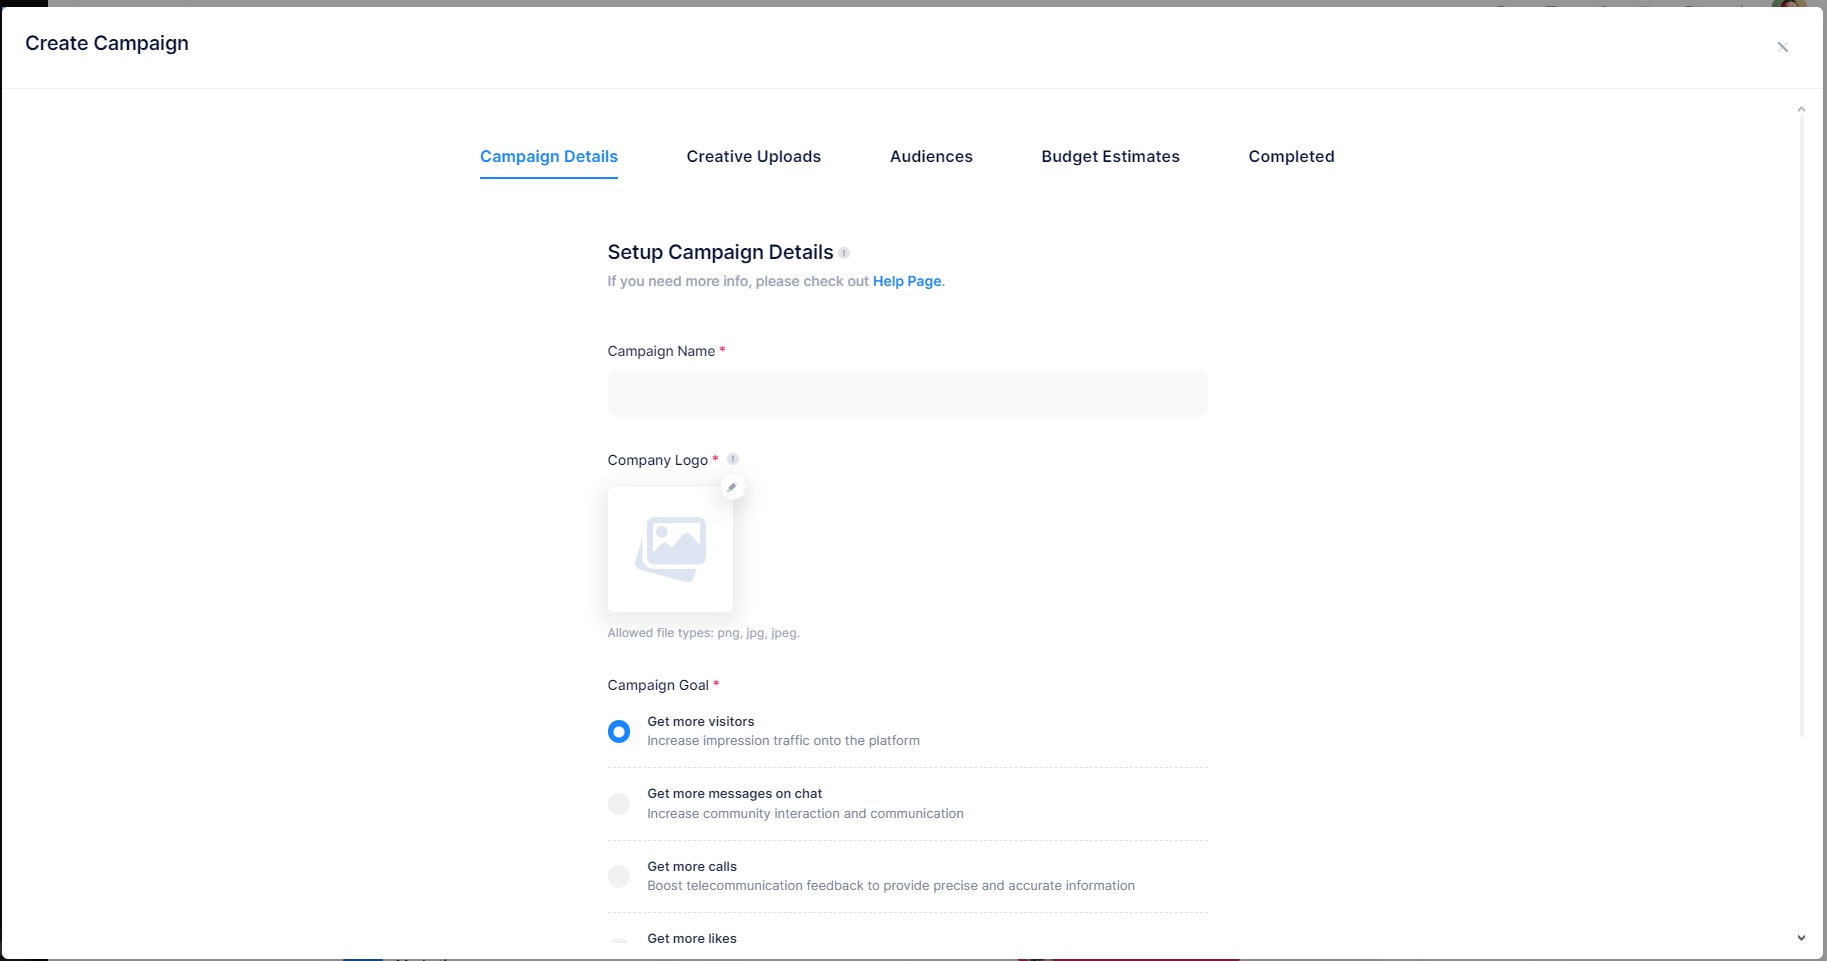Pick the Get more likes goal option
Screen dimensions: 1827x961
click(x=619, y=942)
